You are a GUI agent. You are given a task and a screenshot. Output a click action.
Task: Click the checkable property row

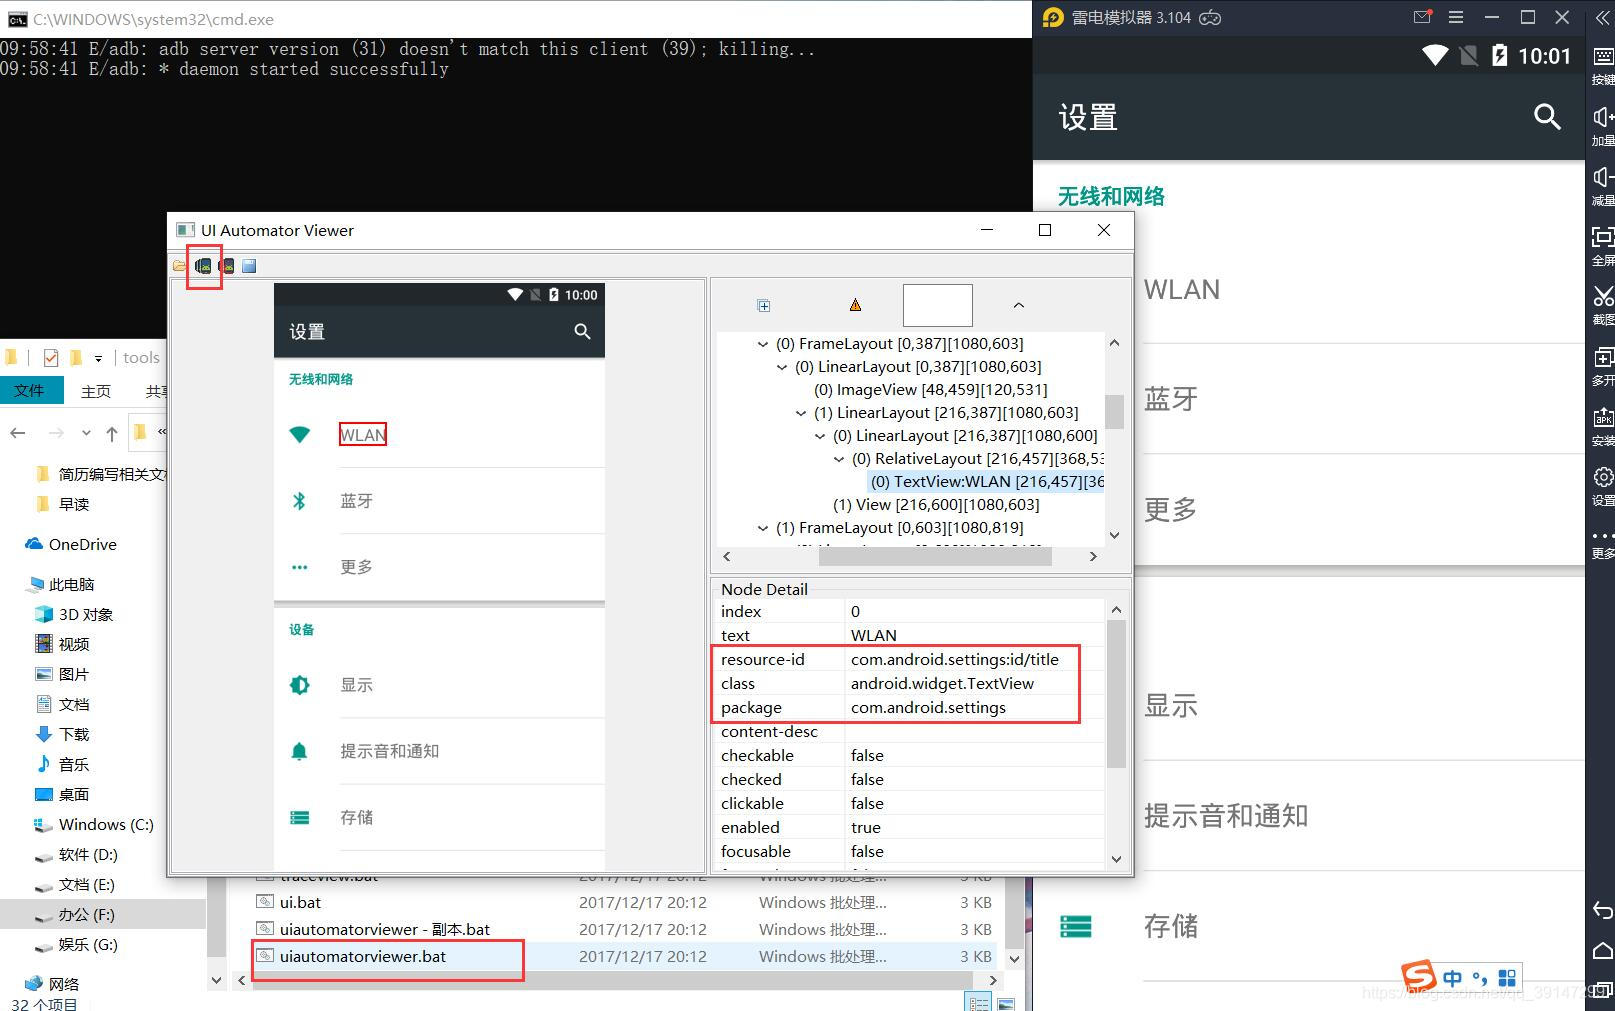[910, 755]
